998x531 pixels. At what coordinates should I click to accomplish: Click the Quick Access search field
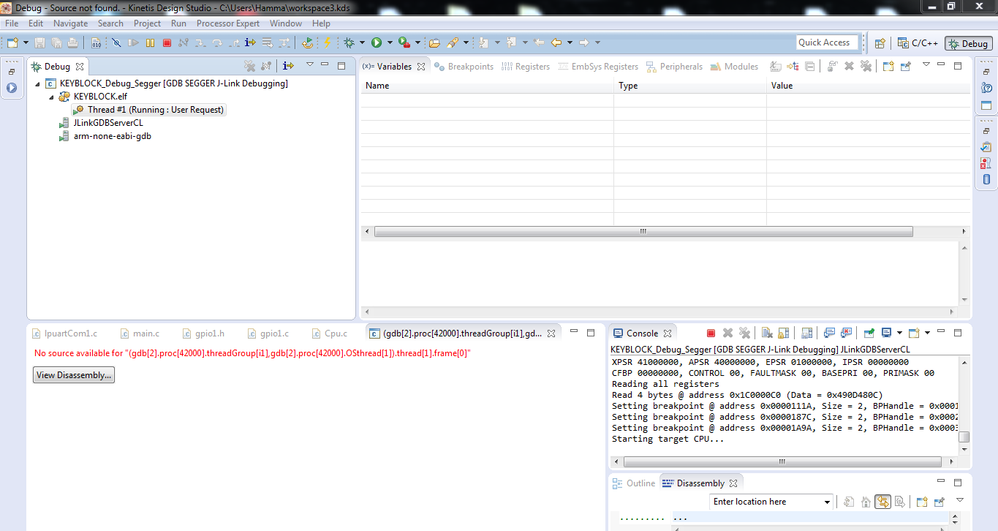pyautogui.click(x=827, y=43)
